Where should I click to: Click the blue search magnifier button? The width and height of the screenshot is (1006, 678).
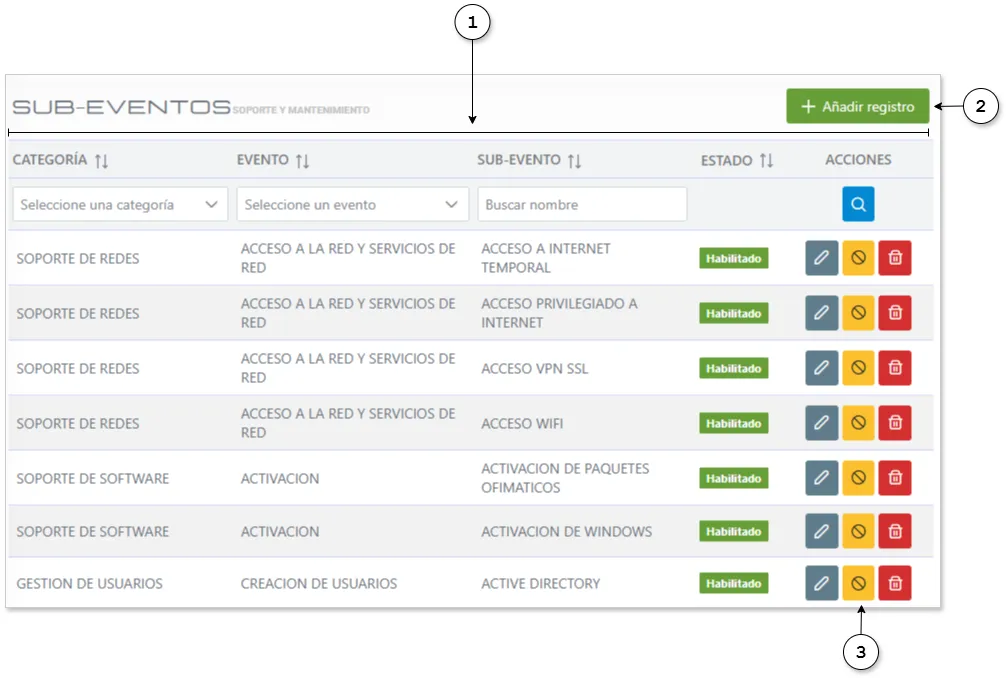click(858, 204)
